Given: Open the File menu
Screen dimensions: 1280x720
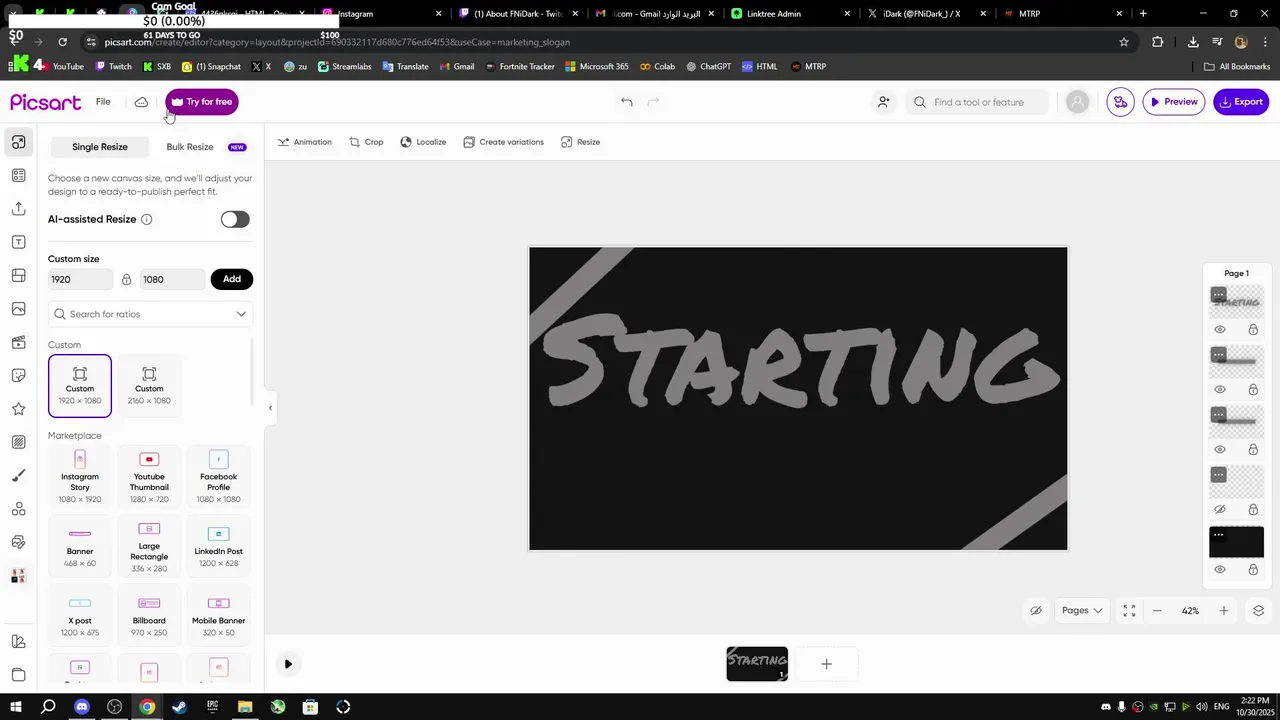Looking at the screenshot, I should pos(103,102).
